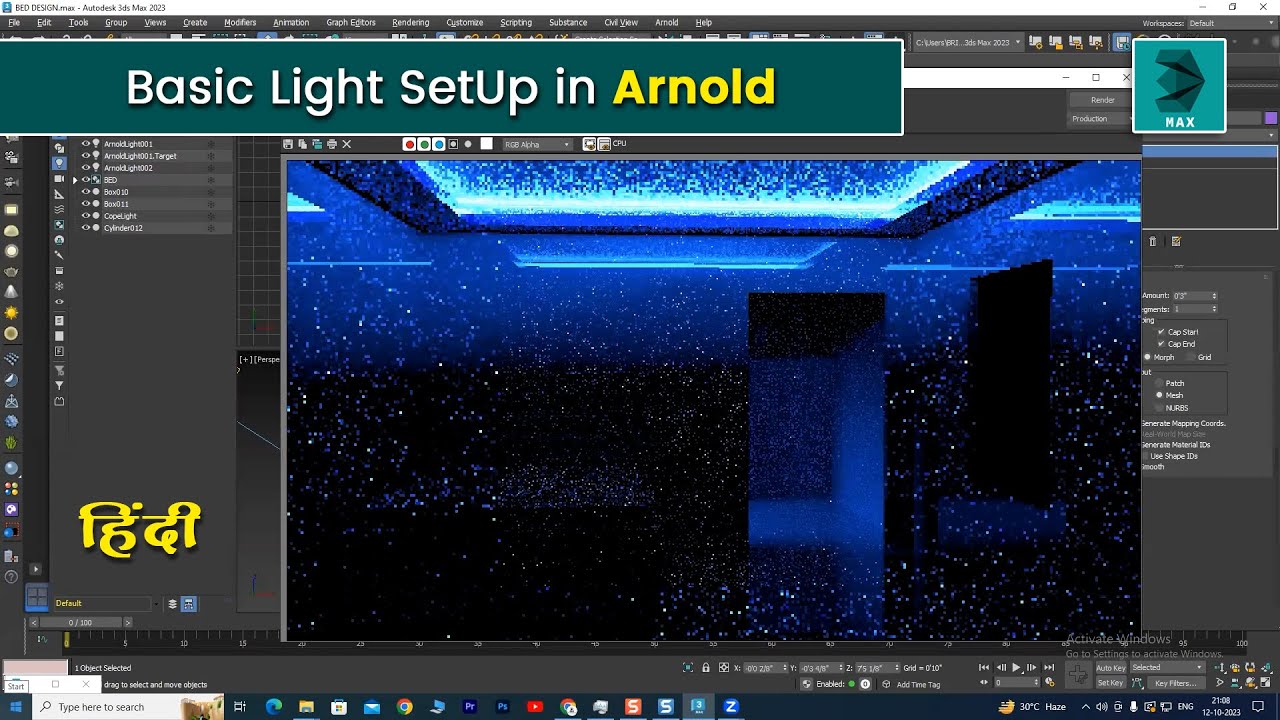Click the Amount spinner arrows
The image size is (1280, 720).
click(x=1214, y=296)
